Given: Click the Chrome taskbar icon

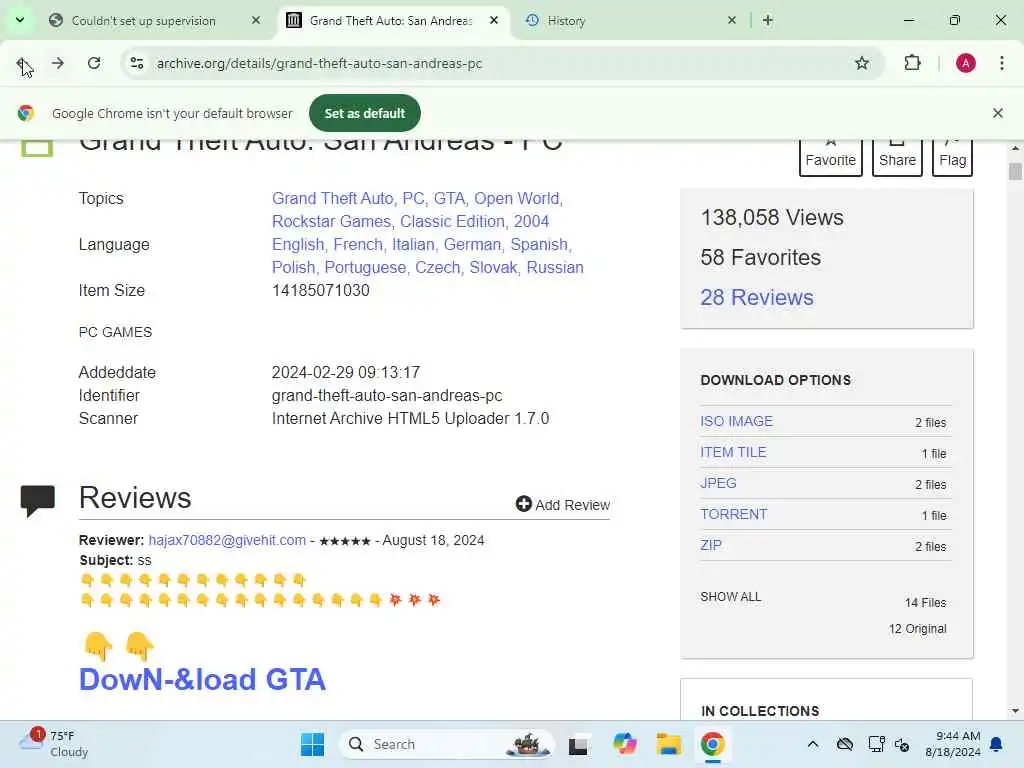Looking at the screenshot, I should click(x=712, y=744).
